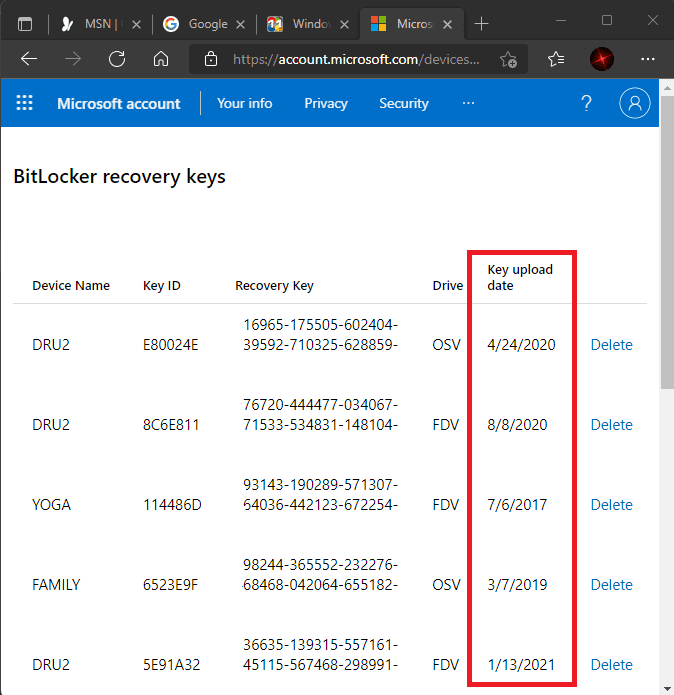Select the Key ID E80024E cell
This screenshot has width=674, height=695.
(170, 345)
